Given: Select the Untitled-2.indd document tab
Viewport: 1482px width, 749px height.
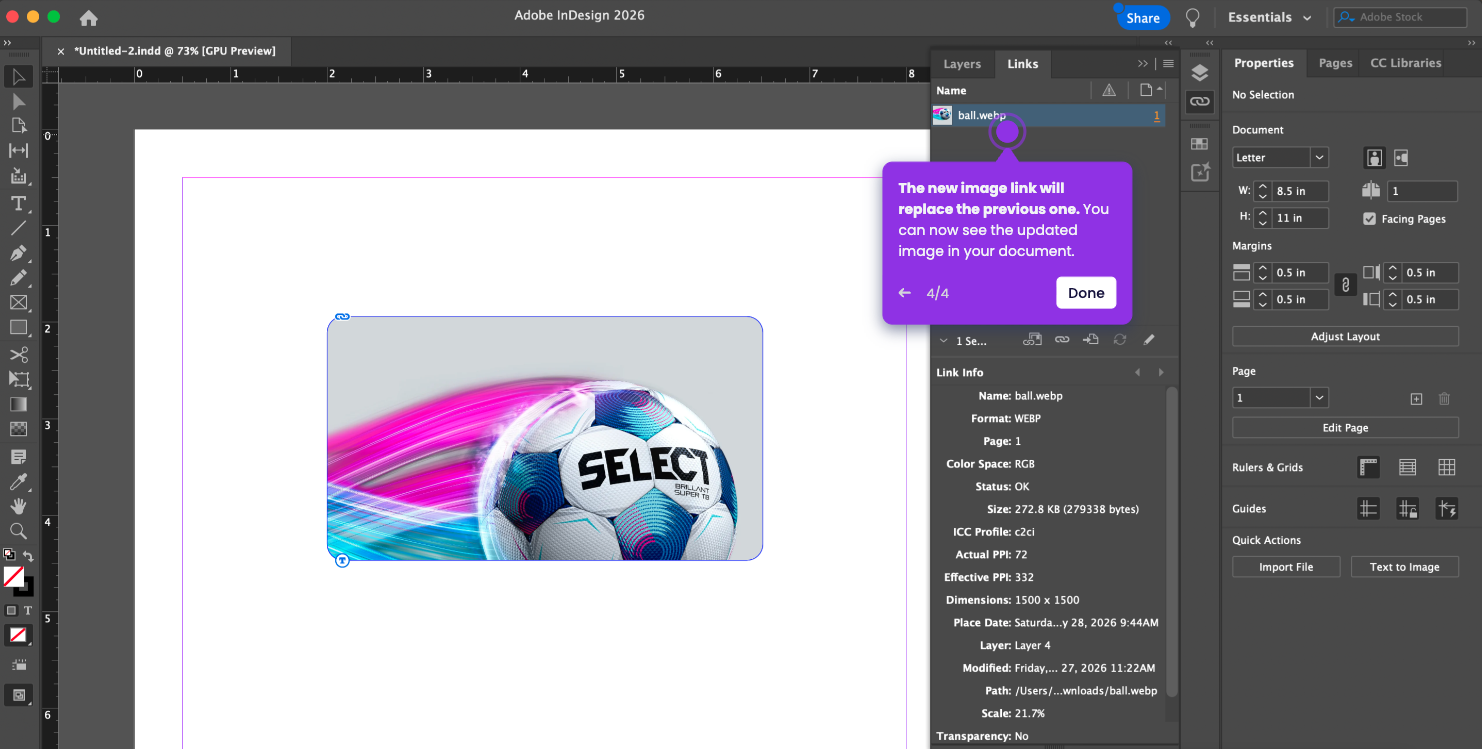Looking at the screenshot, I should click(x=166, y=50).
